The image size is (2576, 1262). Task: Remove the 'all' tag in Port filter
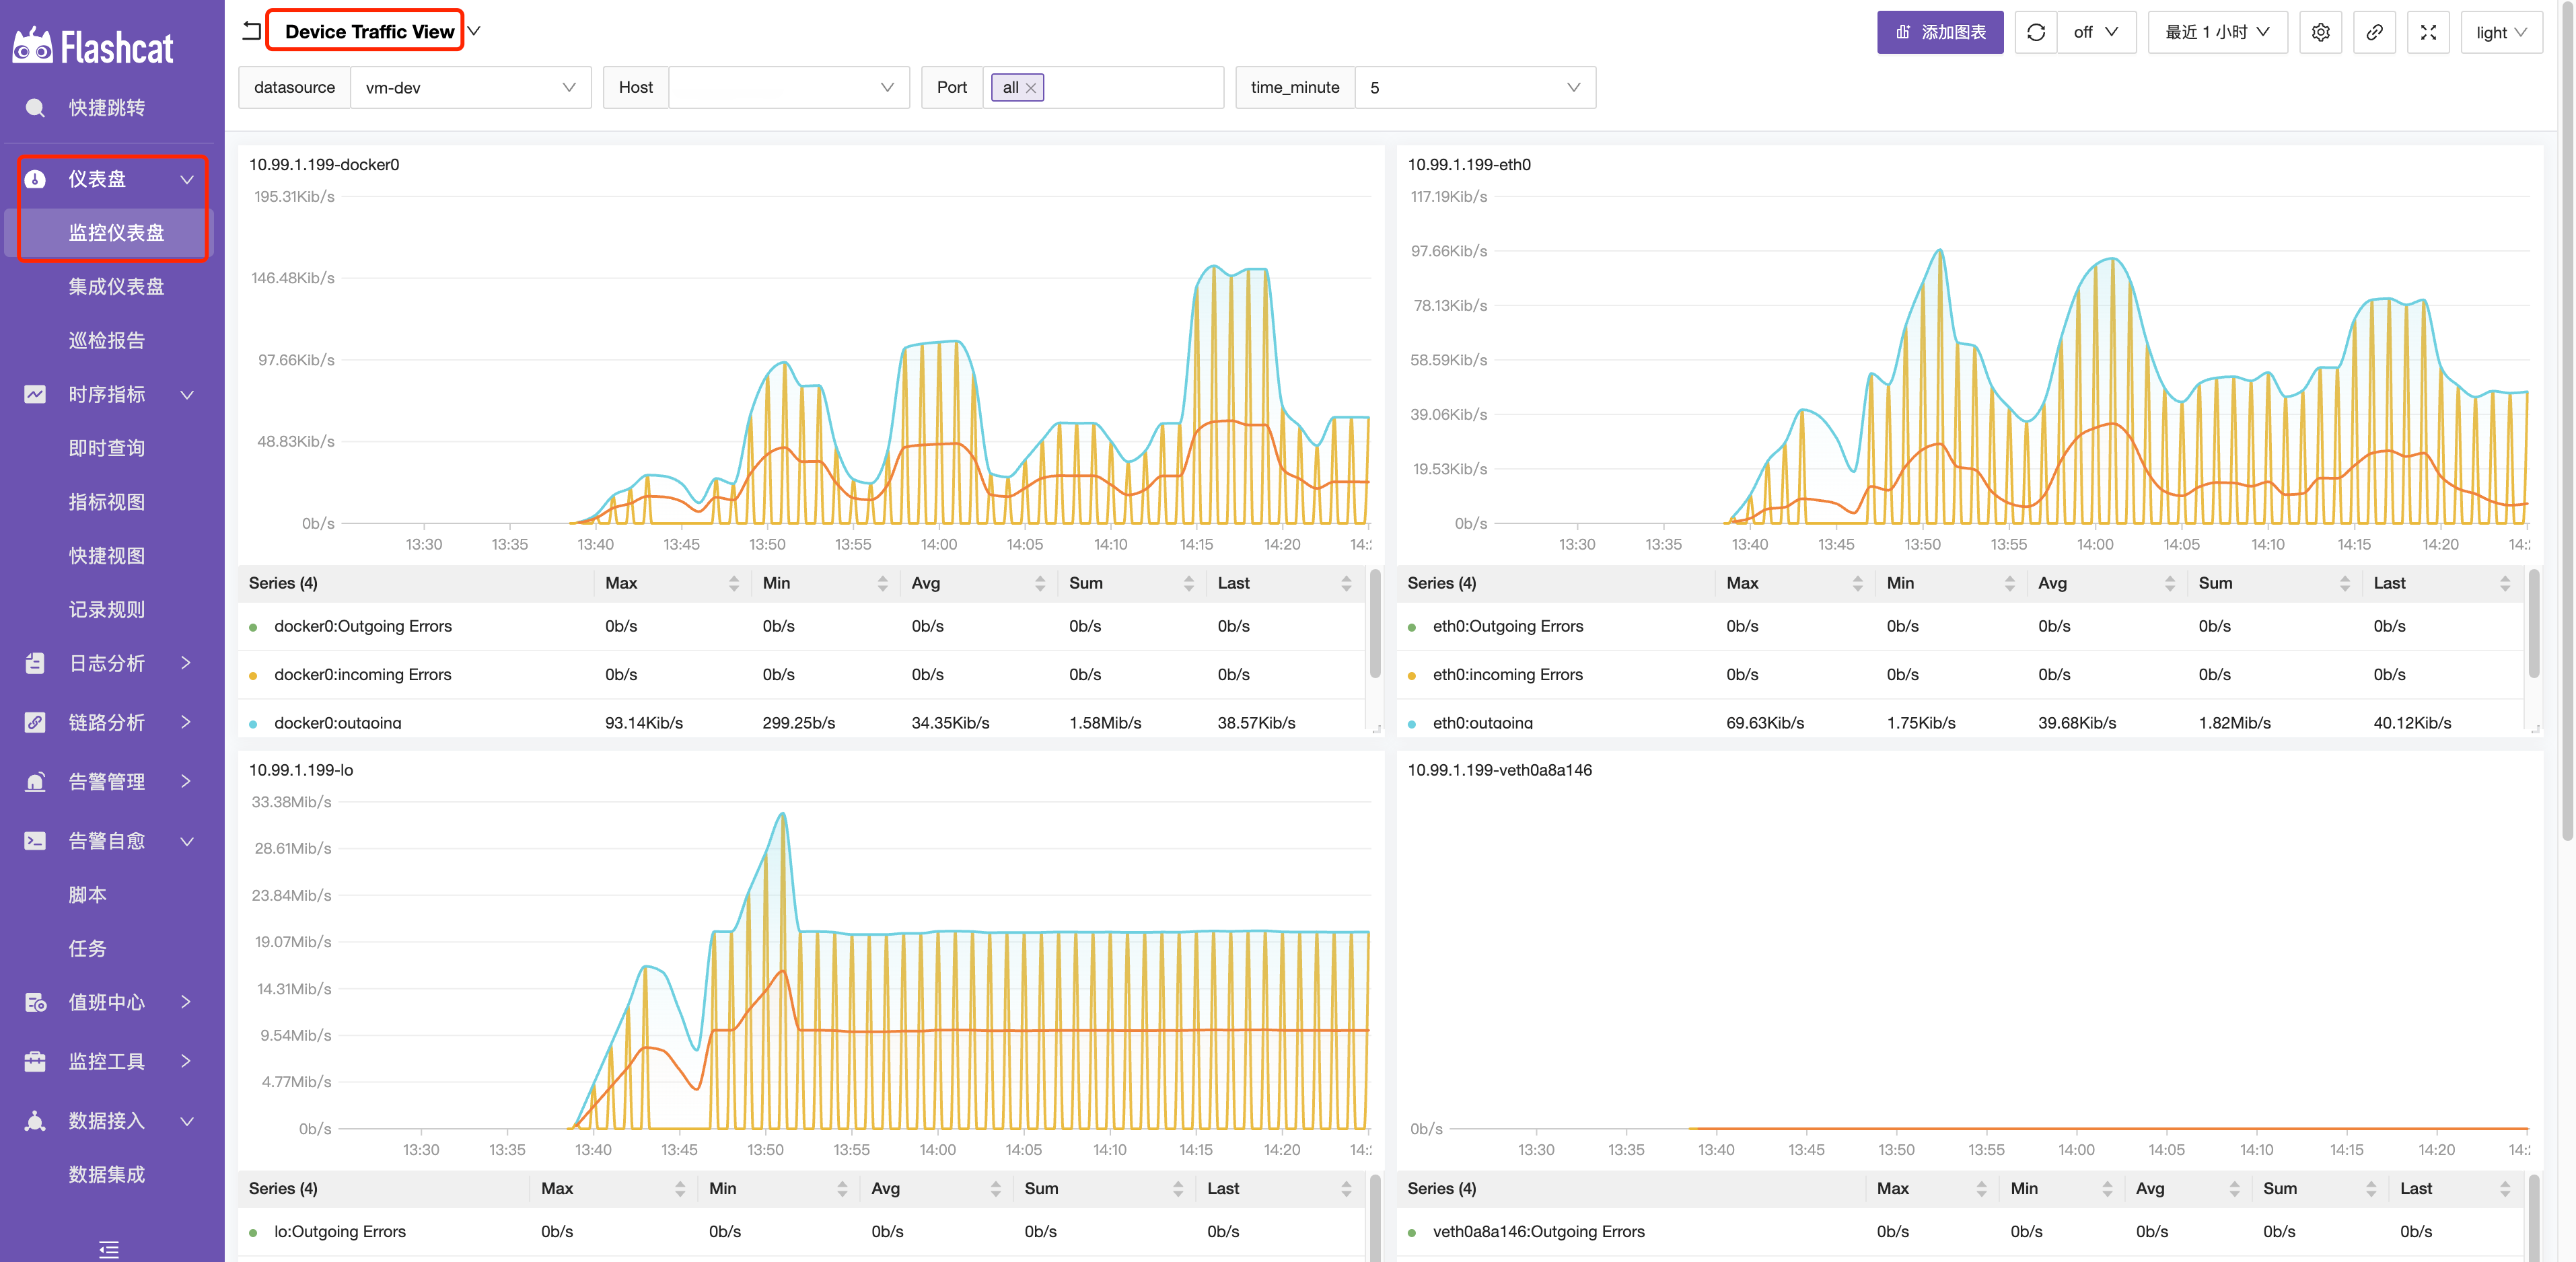tap(1031, 88)
